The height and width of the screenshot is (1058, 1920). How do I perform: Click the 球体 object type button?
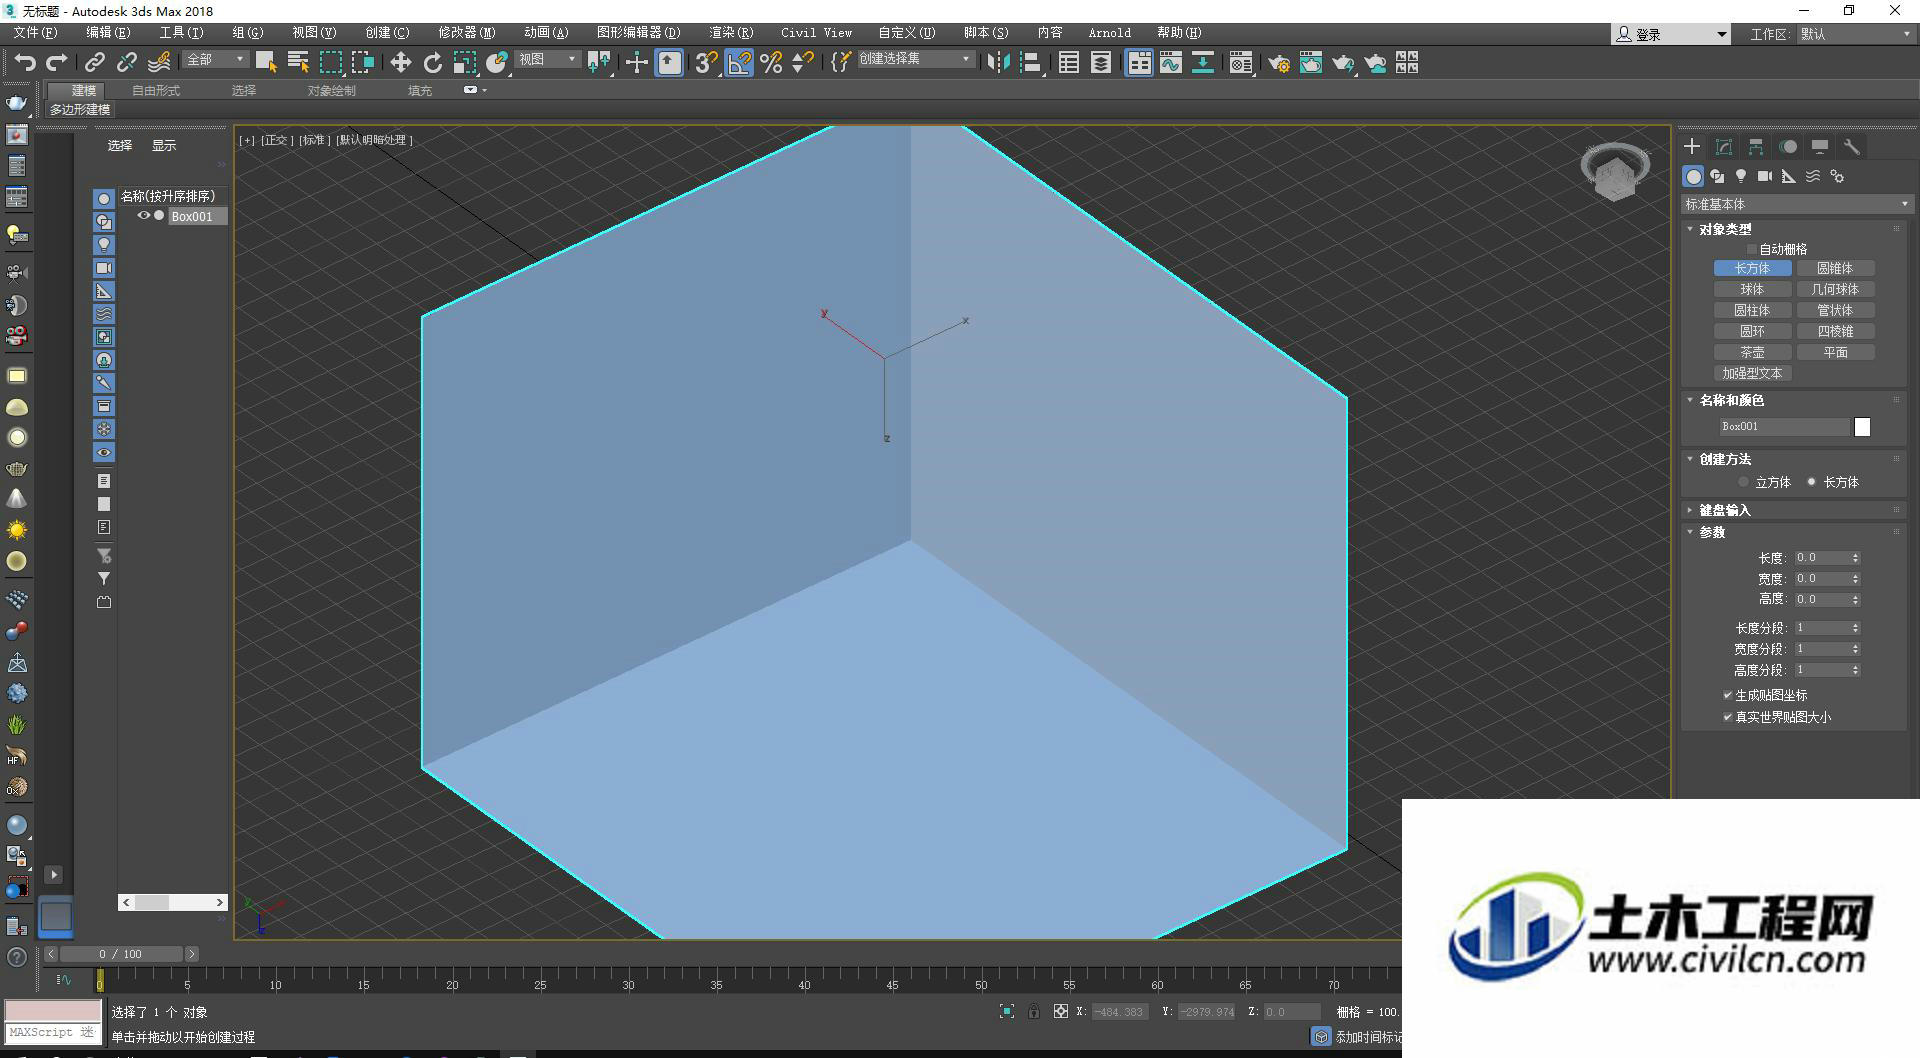1752,289
